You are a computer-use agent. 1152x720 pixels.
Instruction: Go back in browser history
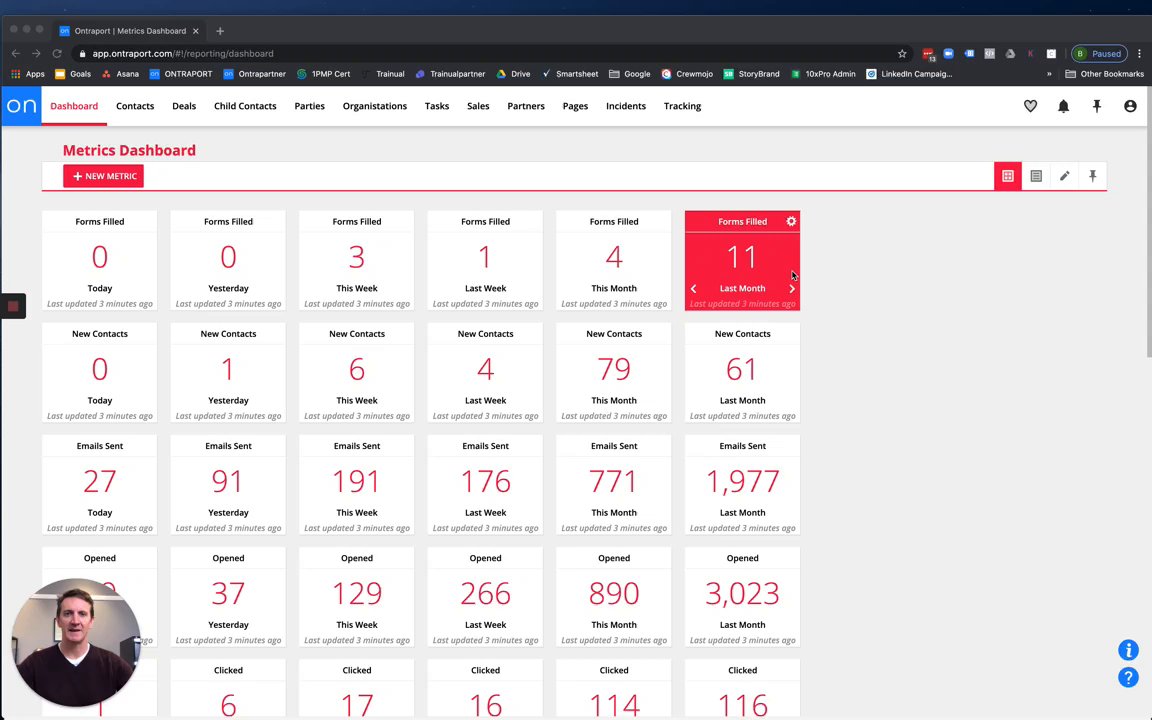click(15, 54)
